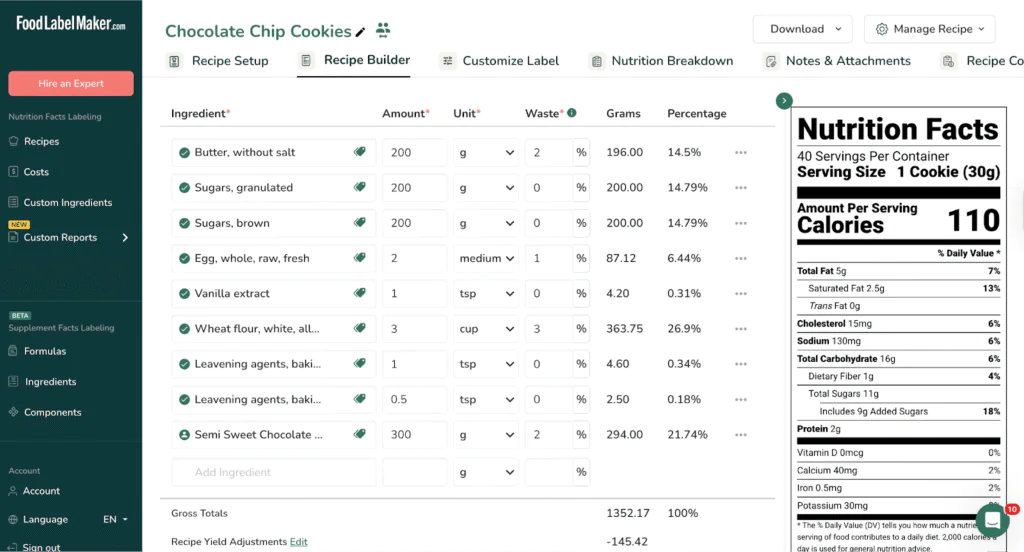Expand the Download dropdown

803,29
